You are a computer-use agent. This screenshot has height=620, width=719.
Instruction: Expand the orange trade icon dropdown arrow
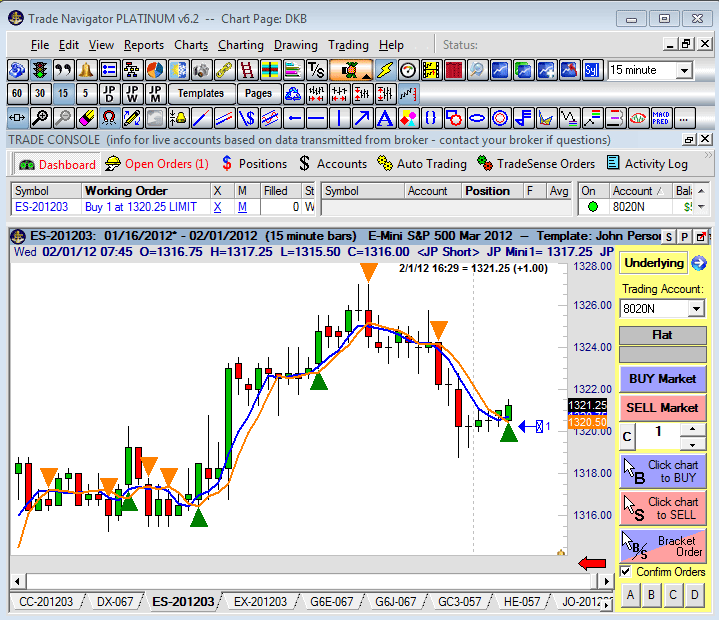[367, 77]
